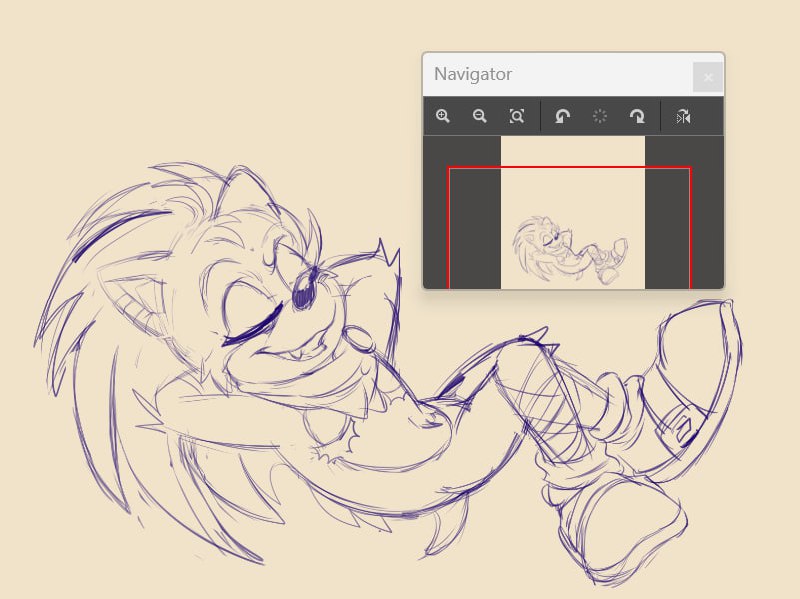Rotate the canvas counterclockwise in Navigator
This screenshot has width=800, height=599.
point(562,116)
